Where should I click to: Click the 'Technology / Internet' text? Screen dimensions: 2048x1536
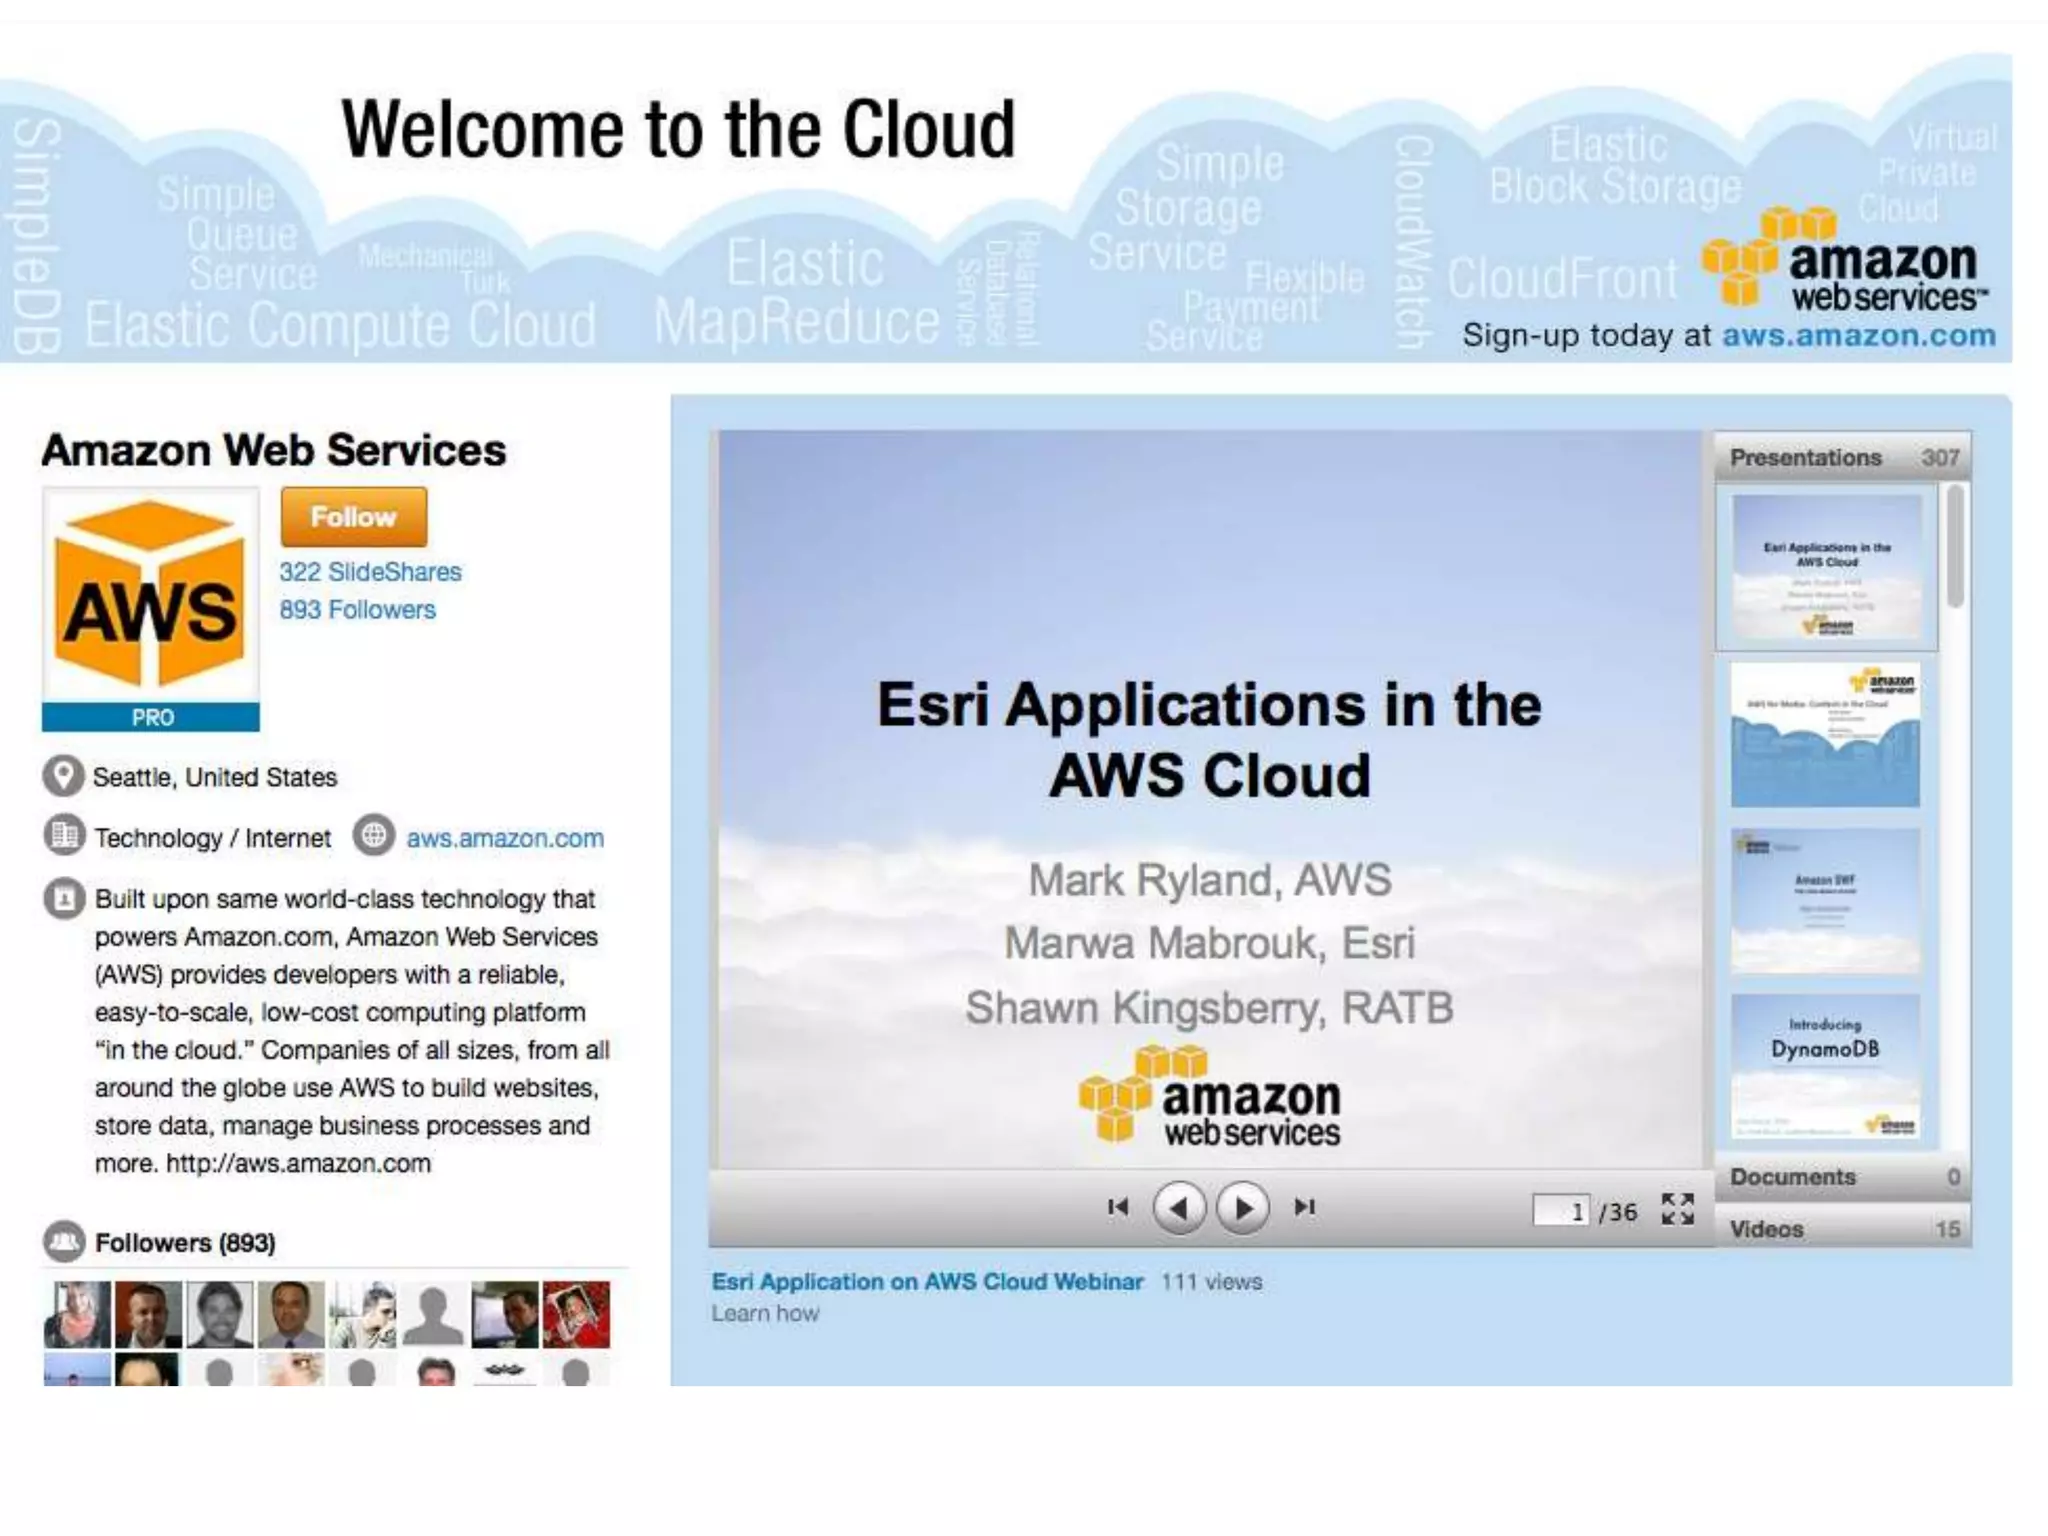pyautogui.click(x=213, y=838)
